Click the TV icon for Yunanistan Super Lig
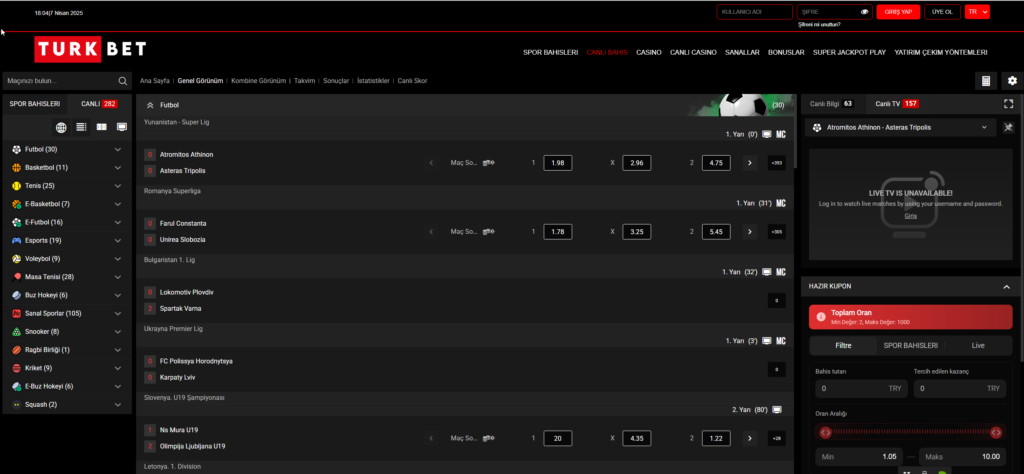This screenshot has width=1024, height=474. [767, 134]
